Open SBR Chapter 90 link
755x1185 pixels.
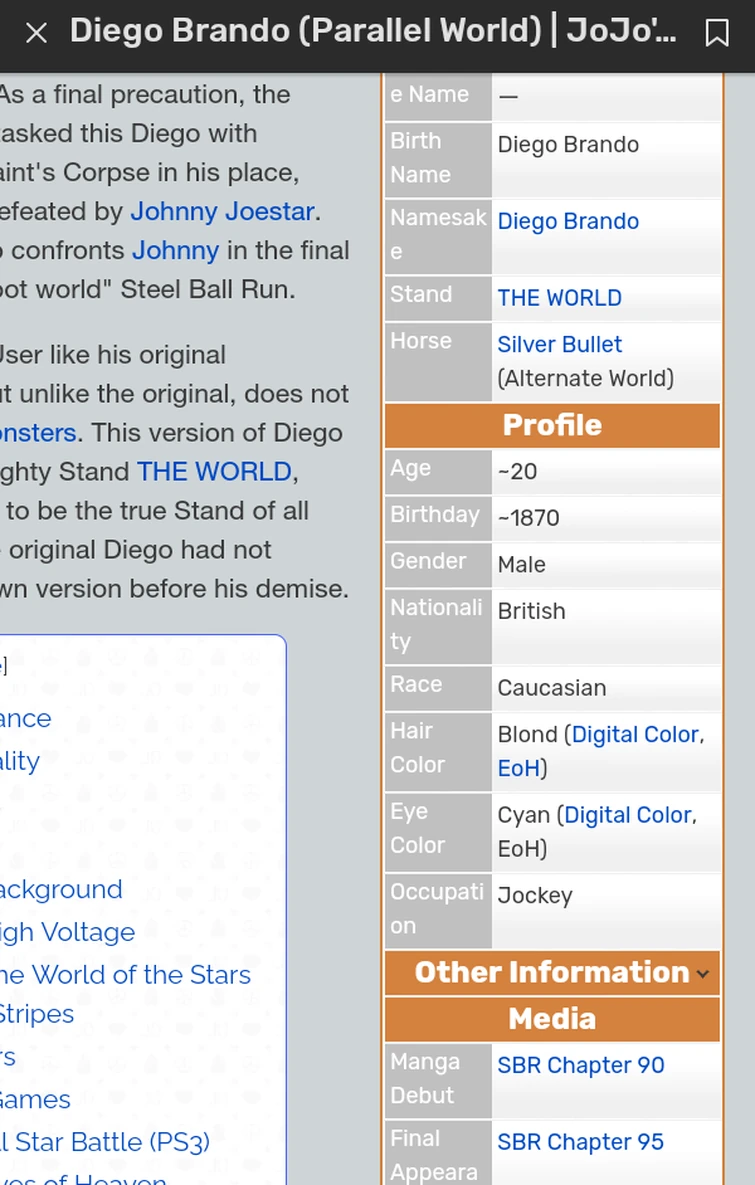580,1065
